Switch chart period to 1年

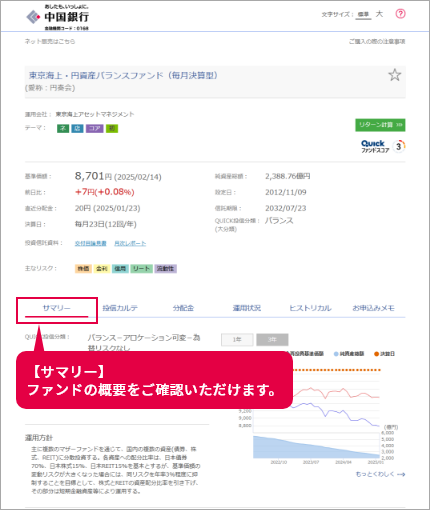pyautogui.click(x=237, y=340)
